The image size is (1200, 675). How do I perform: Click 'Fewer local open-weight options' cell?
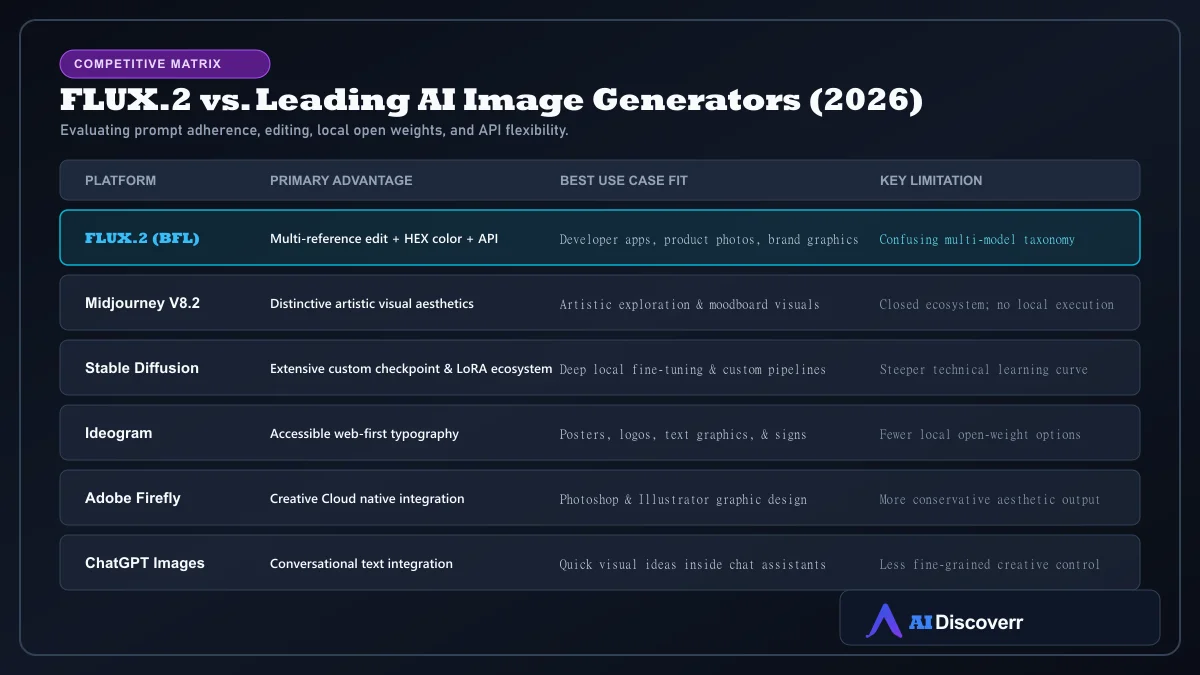click(980, 435)
